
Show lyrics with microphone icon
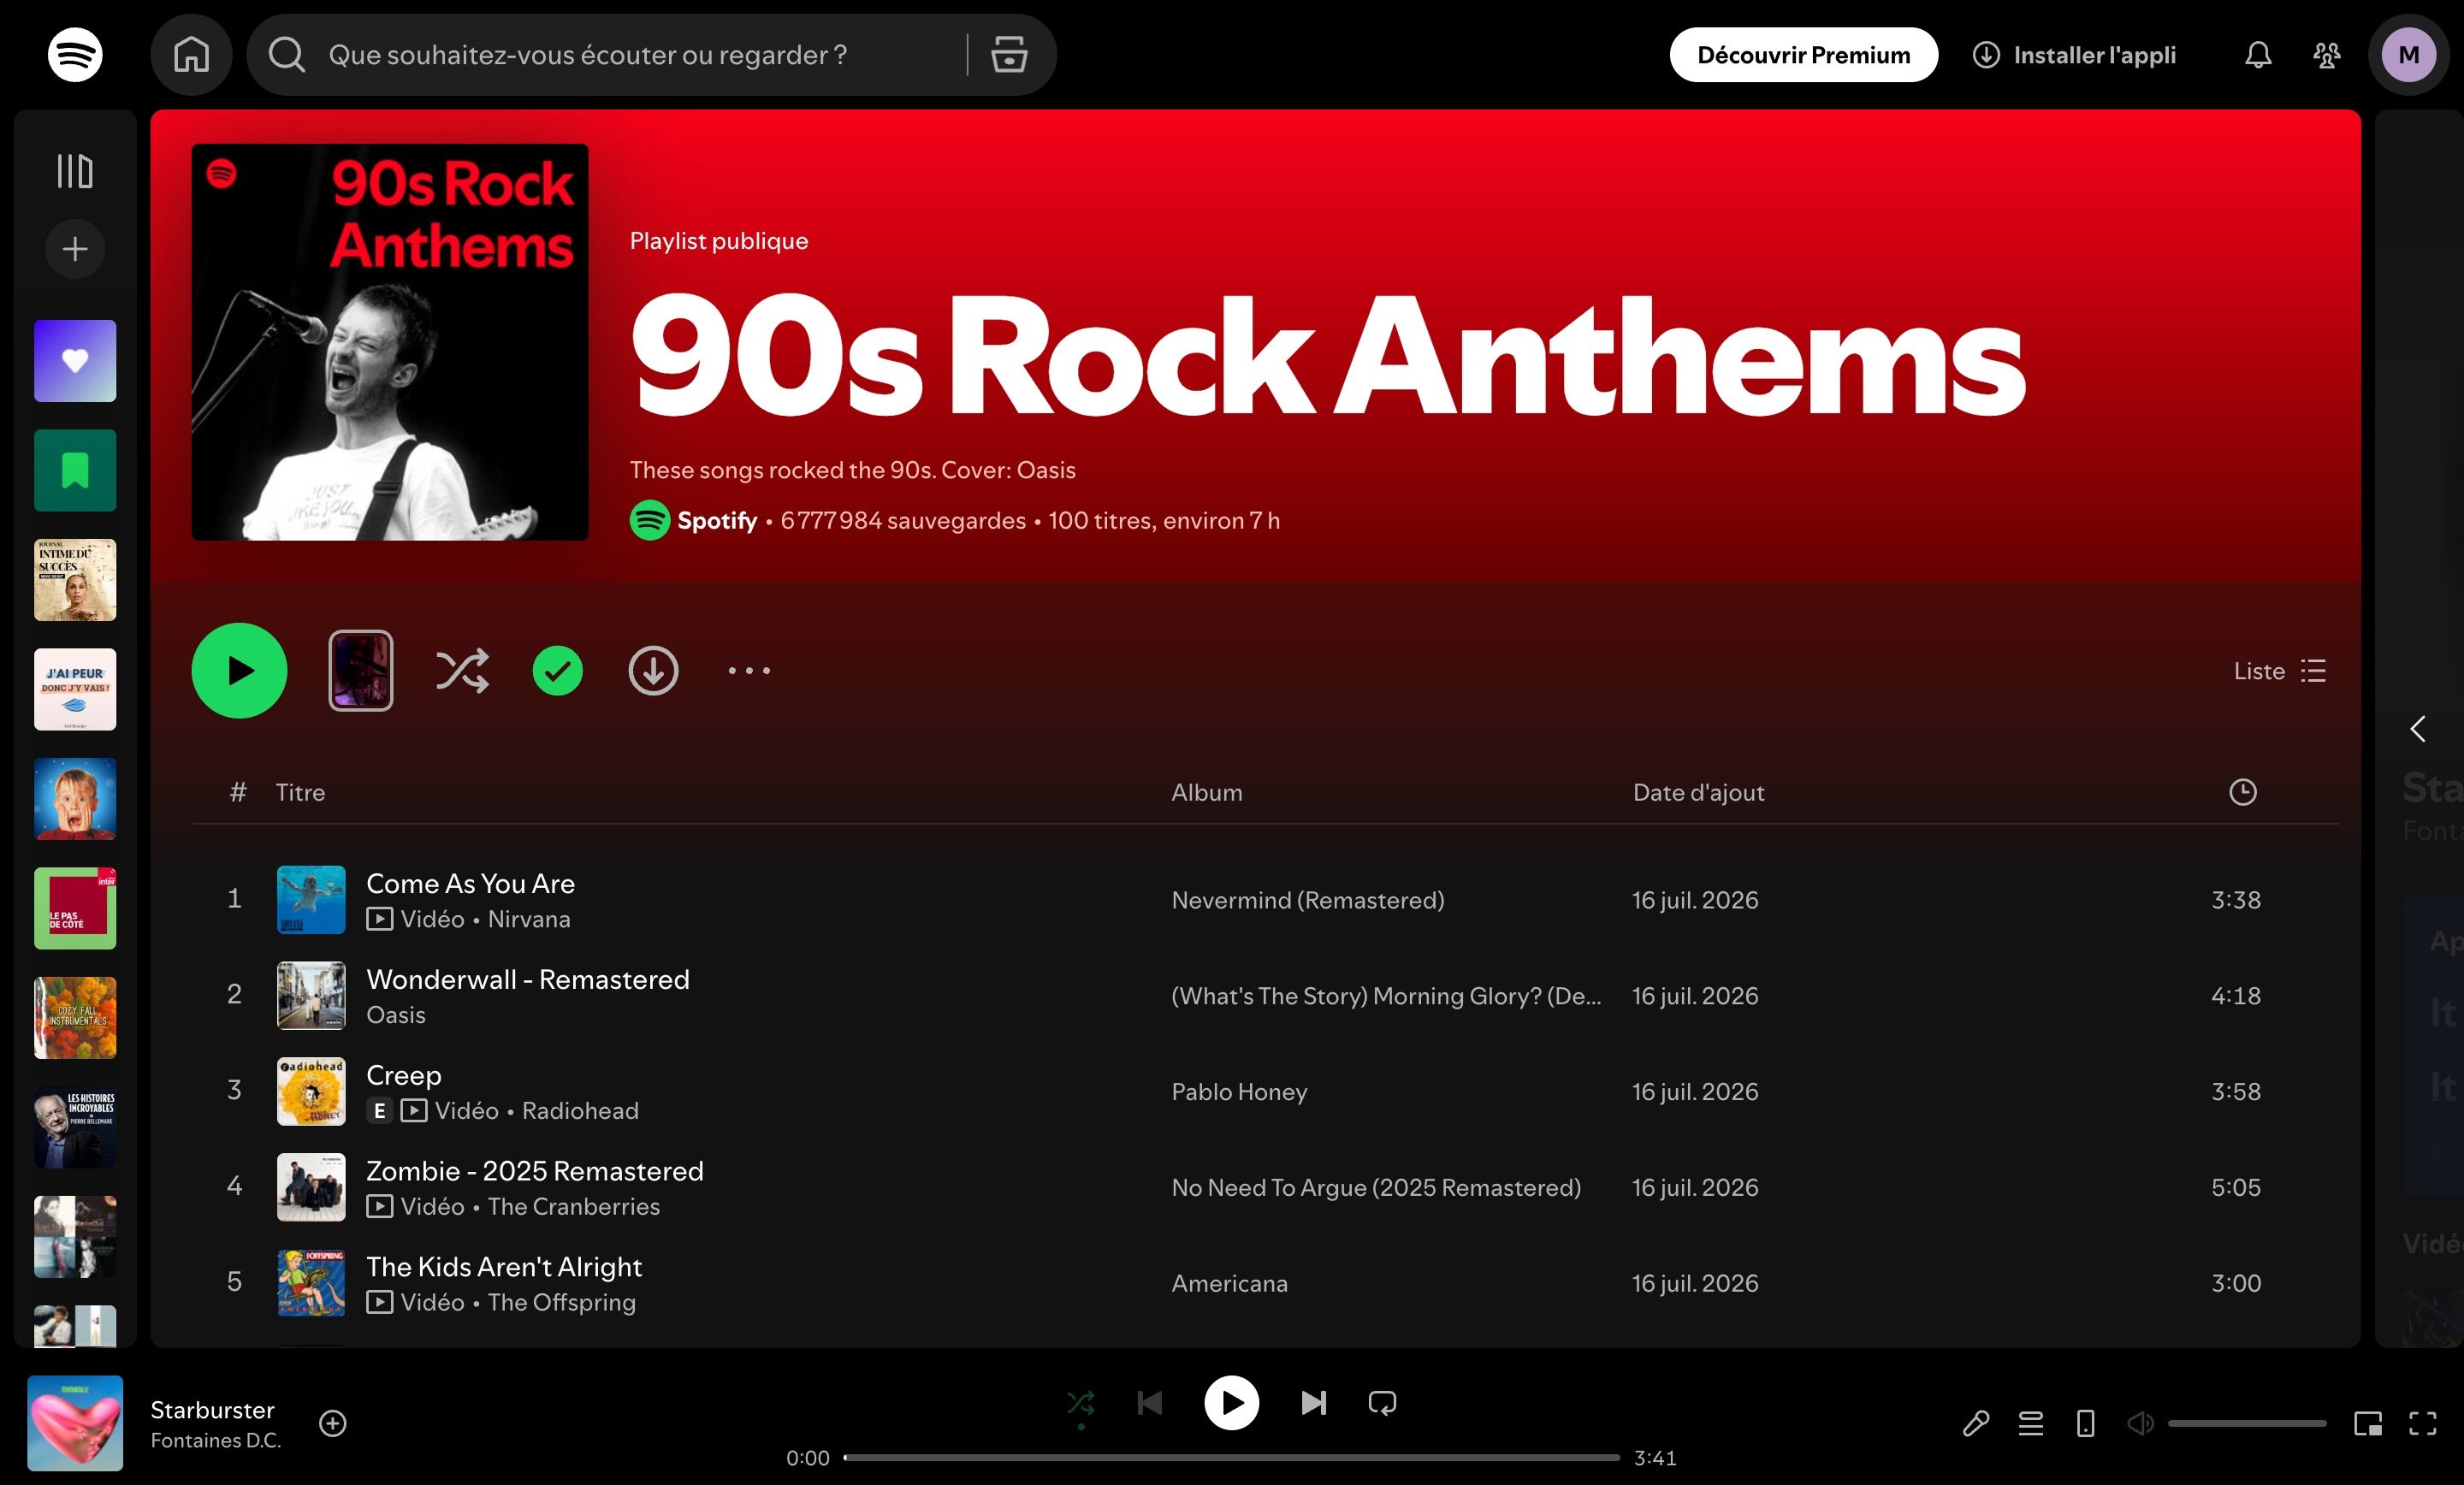point(1976,1423)
